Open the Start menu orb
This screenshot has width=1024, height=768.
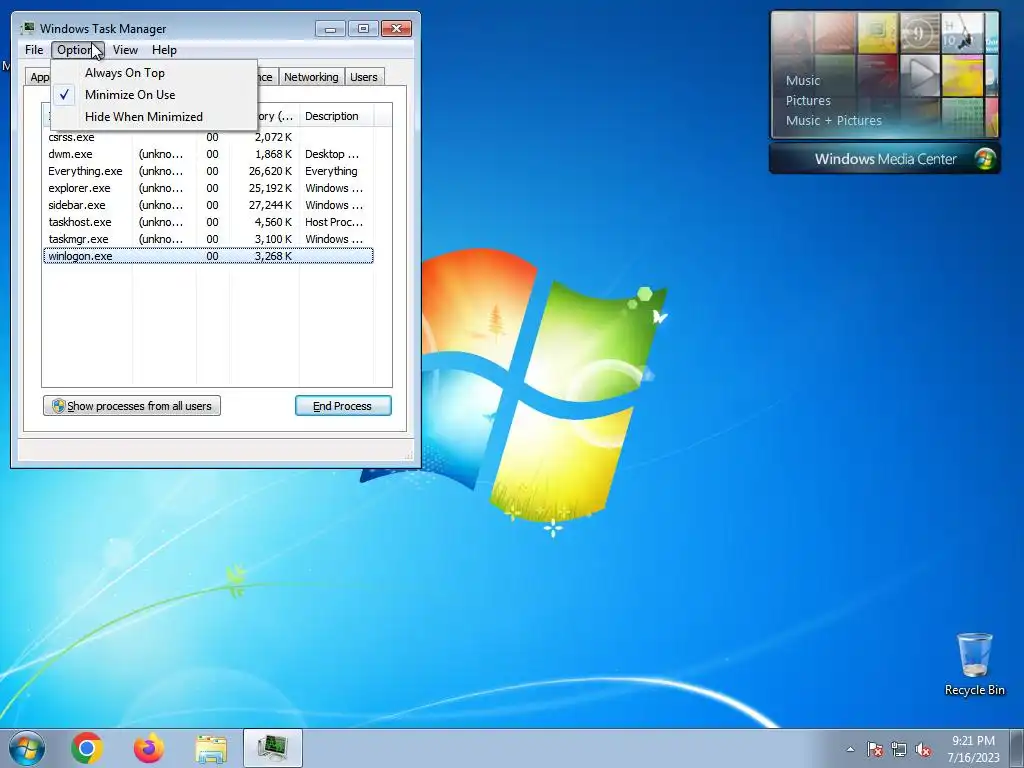click(27, 748)
